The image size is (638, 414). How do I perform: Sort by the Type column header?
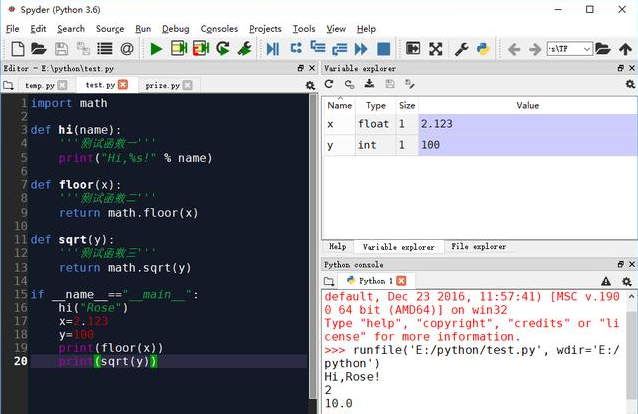(x=376, y=106)
